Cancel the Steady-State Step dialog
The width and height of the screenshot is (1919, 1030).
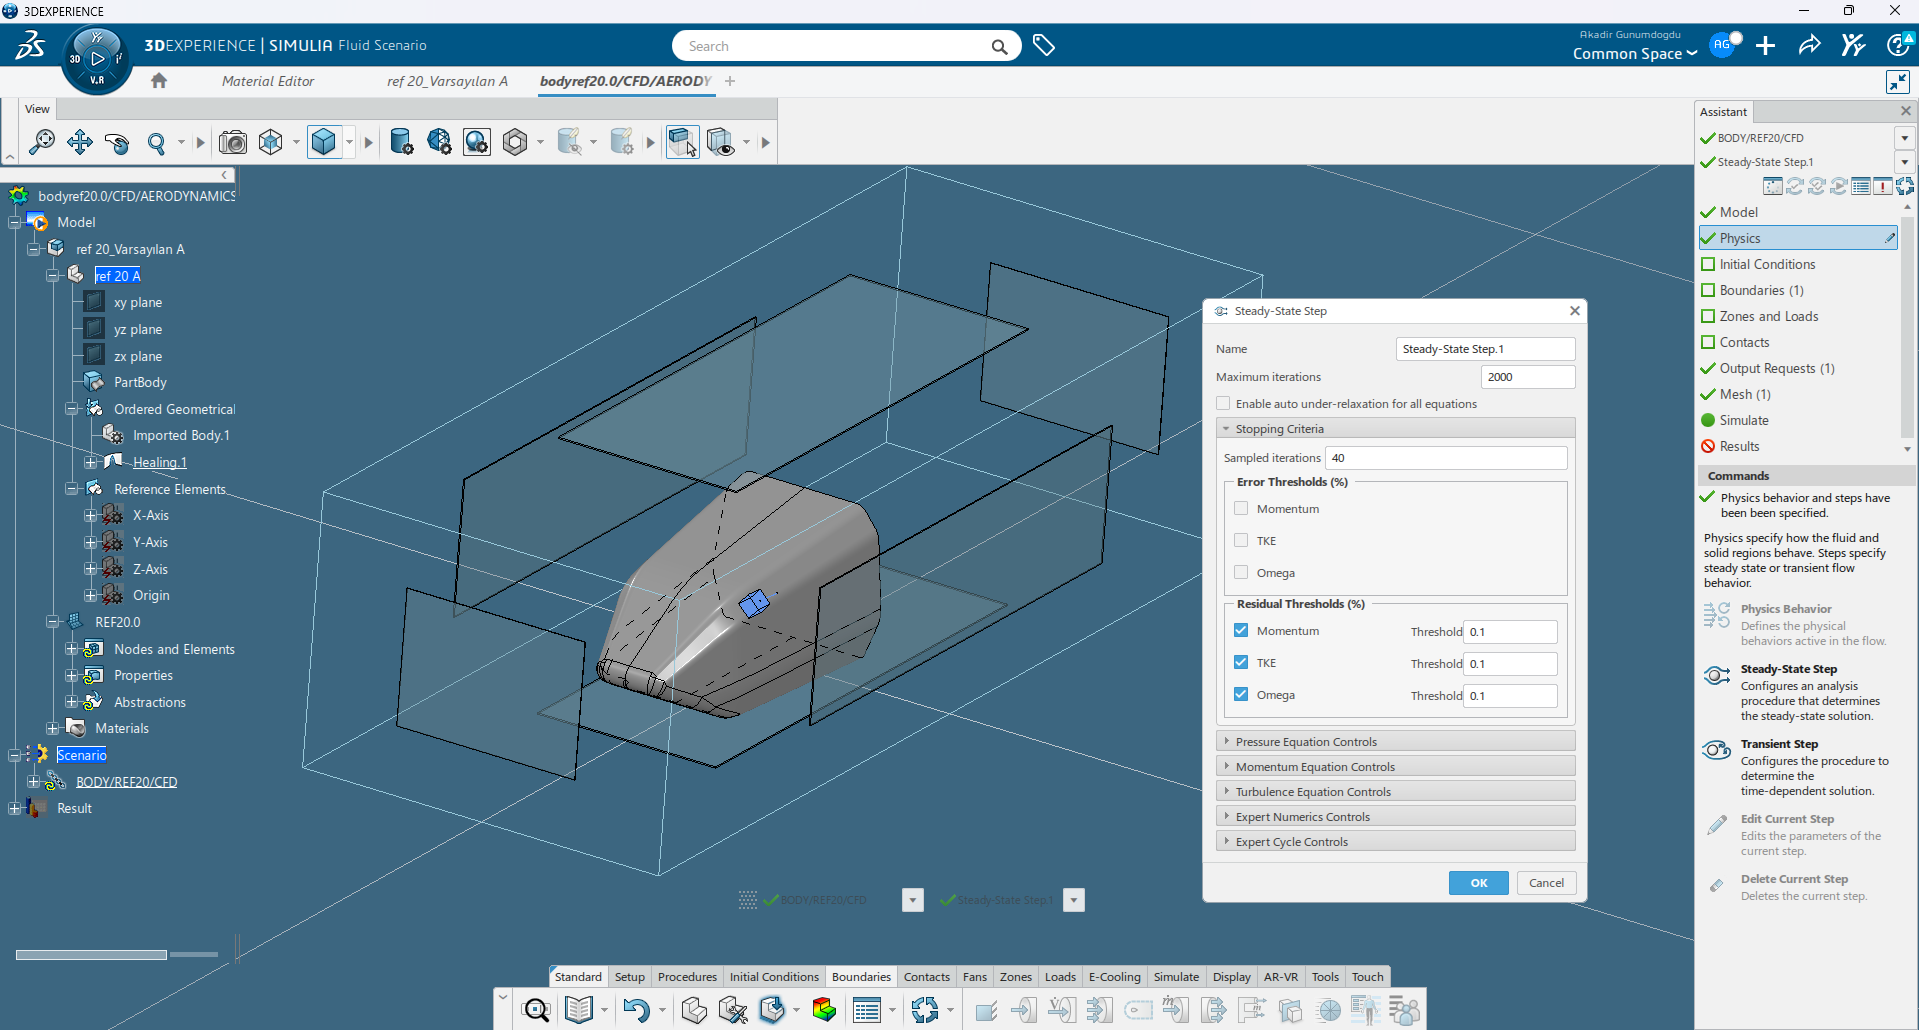[1546, 883]
